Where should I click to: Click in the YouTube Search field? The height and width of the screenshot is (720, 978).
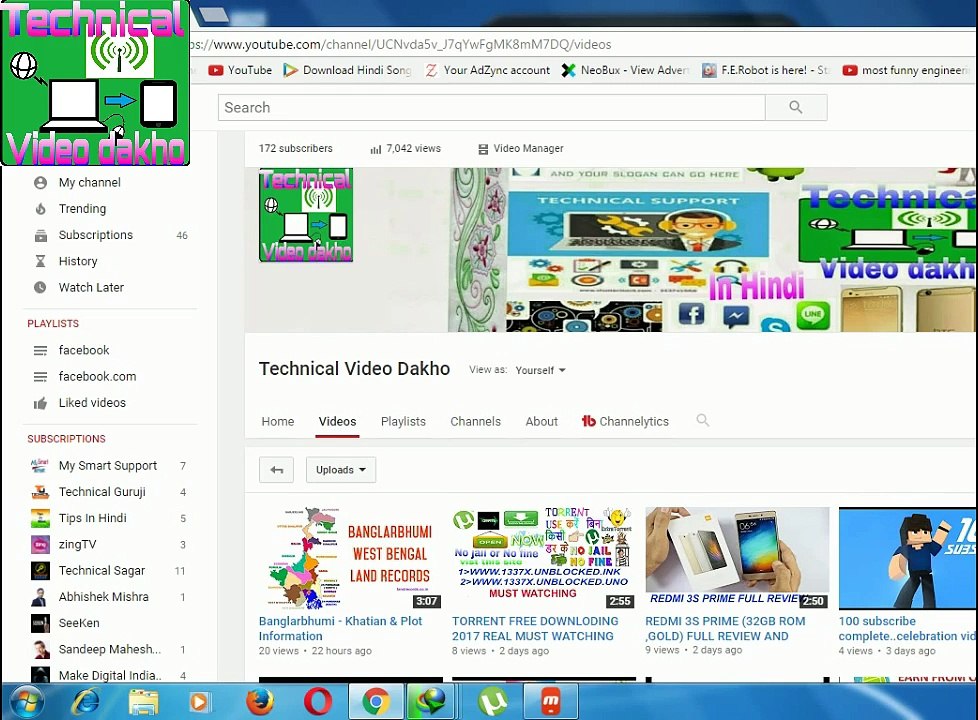[x=491, y=107]
